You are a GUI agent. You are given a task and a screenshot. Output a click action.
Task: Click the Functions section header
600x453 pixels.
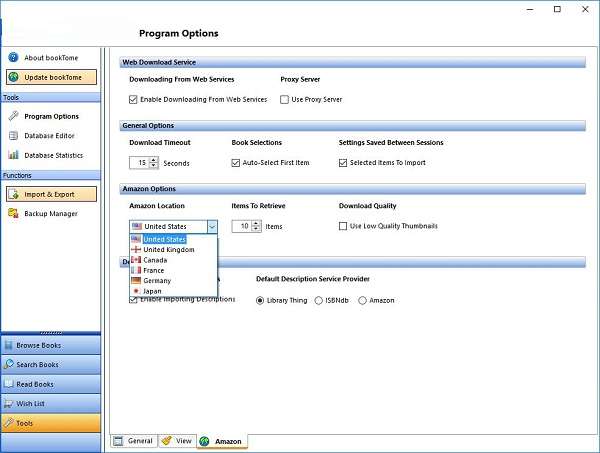click(51, 175)
